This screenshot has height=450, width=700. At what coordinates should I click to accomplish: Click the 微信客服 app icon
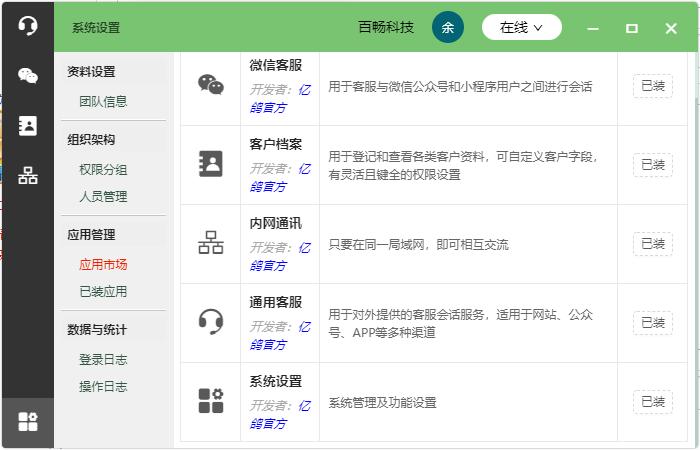pyautogui.click(x=211, y=85)
